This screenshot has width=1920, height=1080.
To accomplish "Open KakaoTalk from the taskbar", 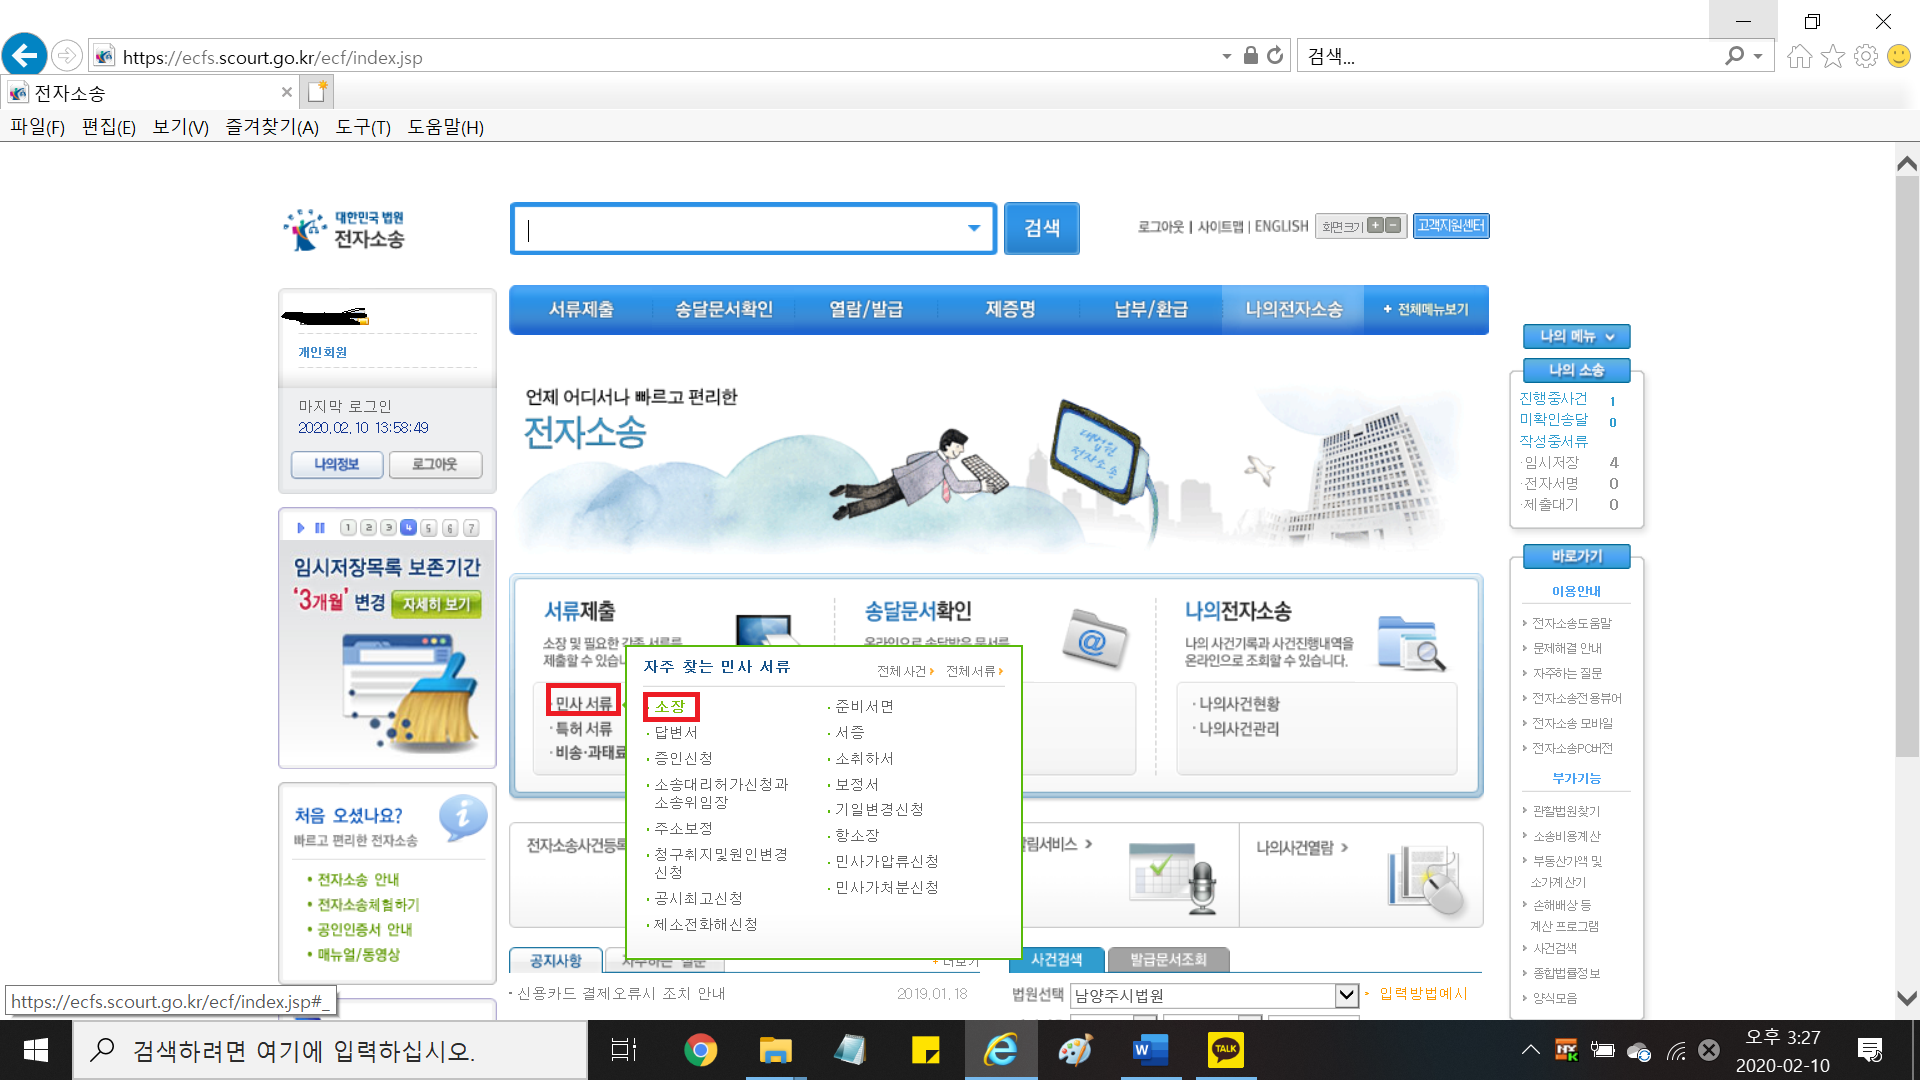I will pos(1225,1050).
